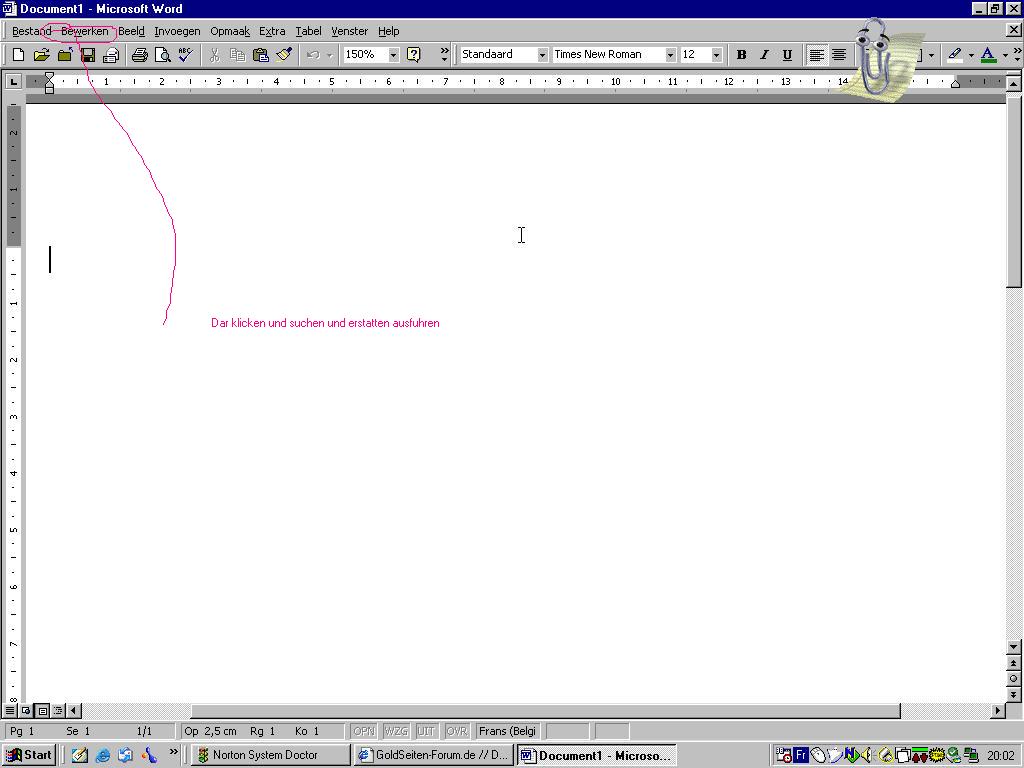Click Frans (Belgi language in status bar

tap(507, 731)
